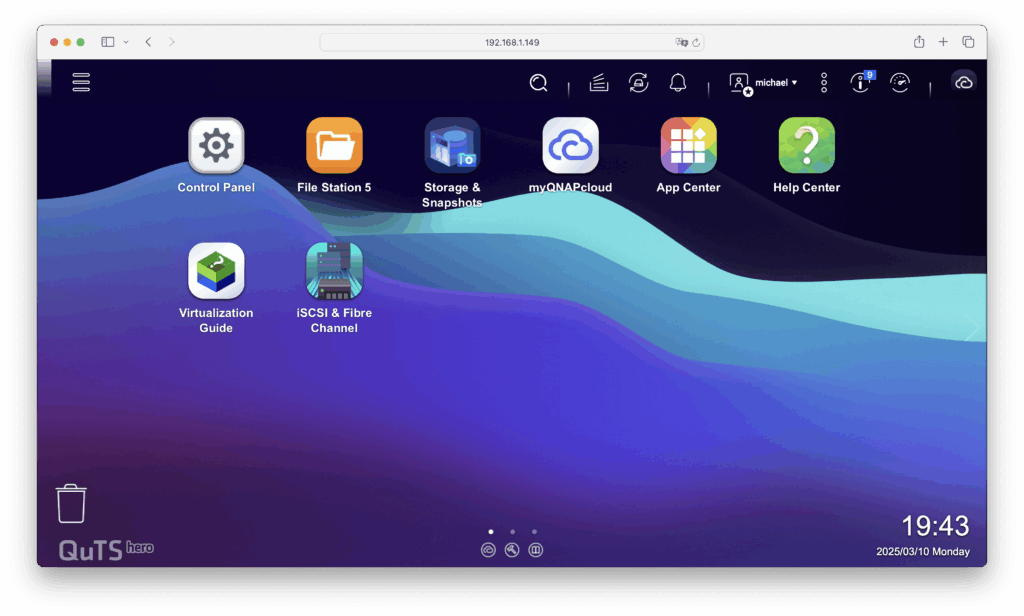The width and height of the screenshot is (1024, 616).
Task: Open the myQNAPcloud desktop app
Action: [570, 146]
